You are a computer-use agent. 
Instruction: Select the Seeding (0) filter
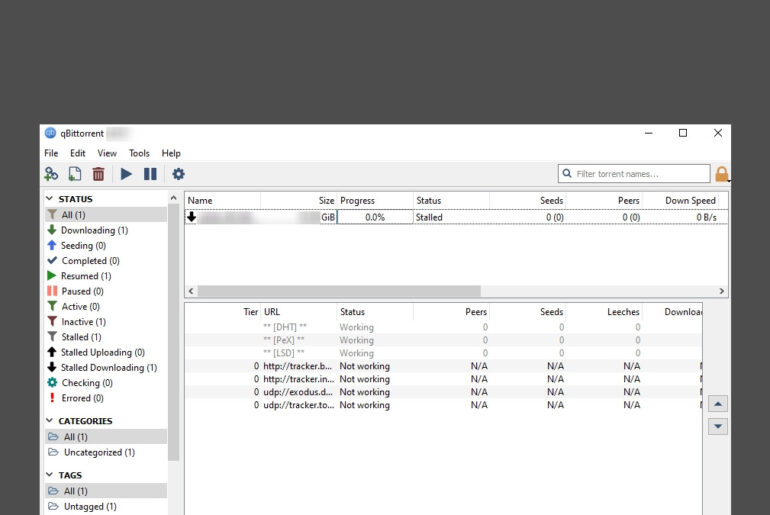coord(106,245)
